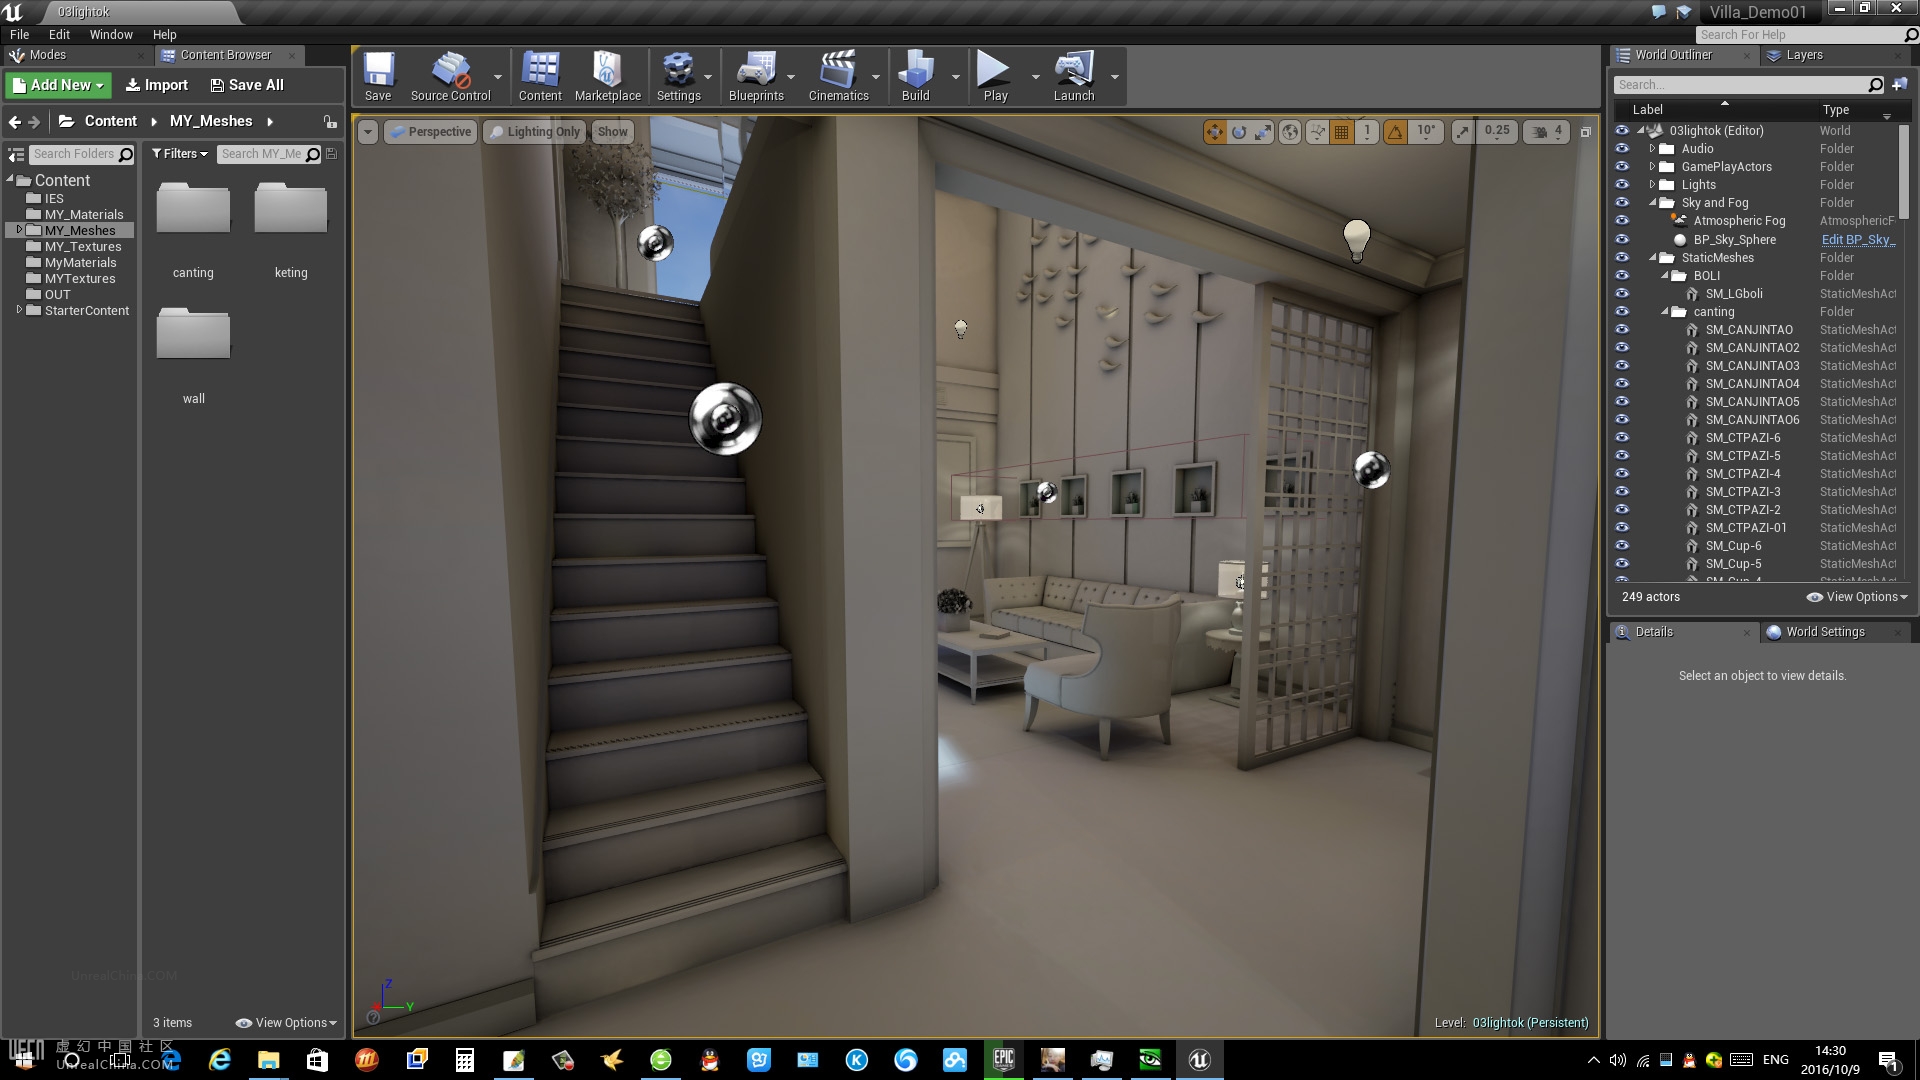1920x1080 pixels.
Task: Open the Filters dropdown in Content Browser
Action: pos(180,154)
